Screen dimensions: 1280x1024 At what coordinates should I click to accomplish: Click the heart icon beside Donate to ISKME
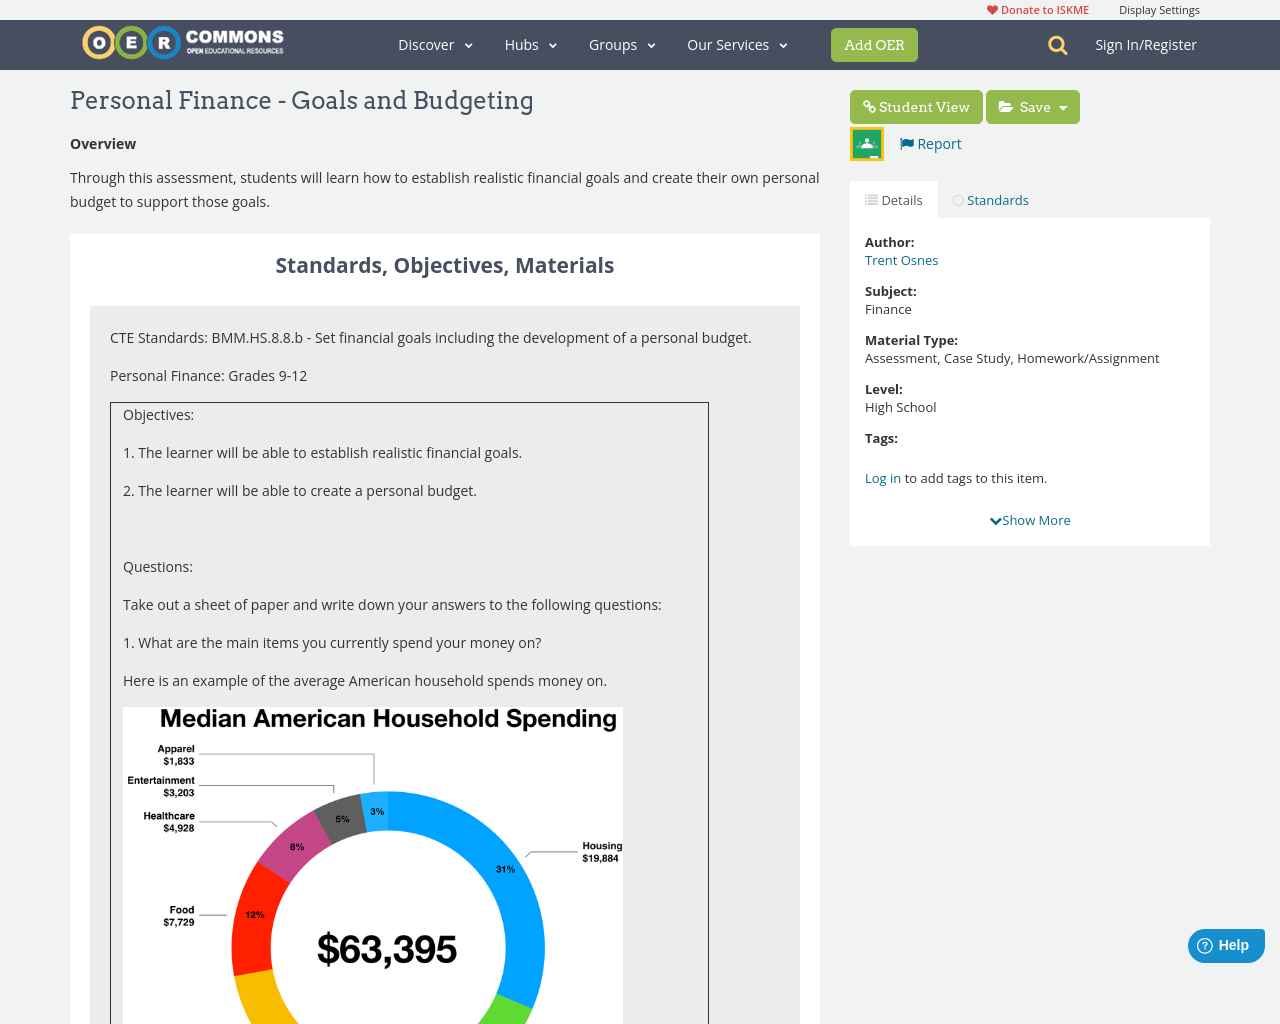pyautogui.click(x=991, y=8)
